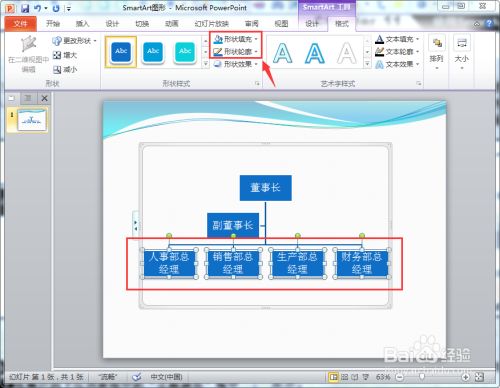This screenshot has width=500, height=388.
Task: Click the zoom slider handle
Action: coord(422,377)
